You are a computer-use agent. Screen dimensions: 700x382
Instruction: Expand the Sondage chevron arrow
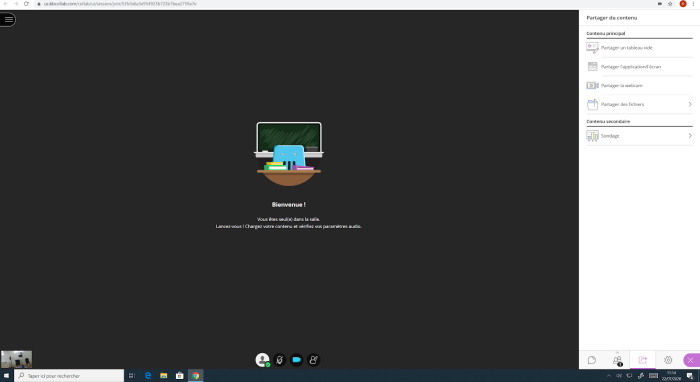pos(690,136)
